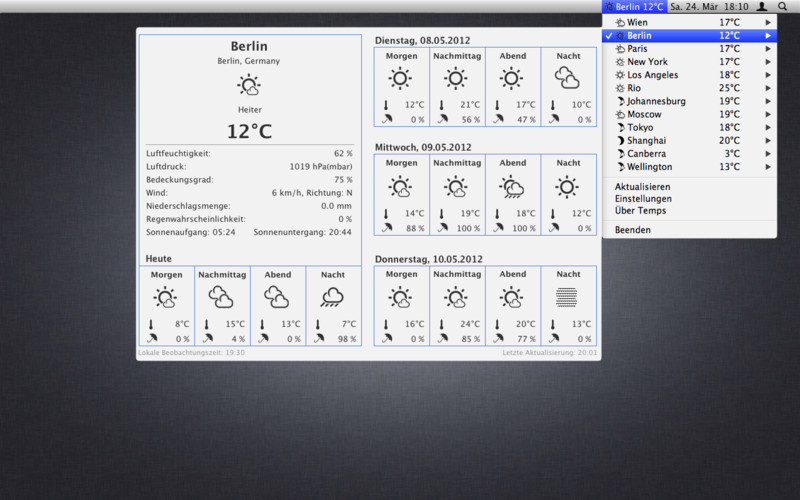Click Berlin's large current weather icon
800x500 pixels.
[x=249, y=86]
